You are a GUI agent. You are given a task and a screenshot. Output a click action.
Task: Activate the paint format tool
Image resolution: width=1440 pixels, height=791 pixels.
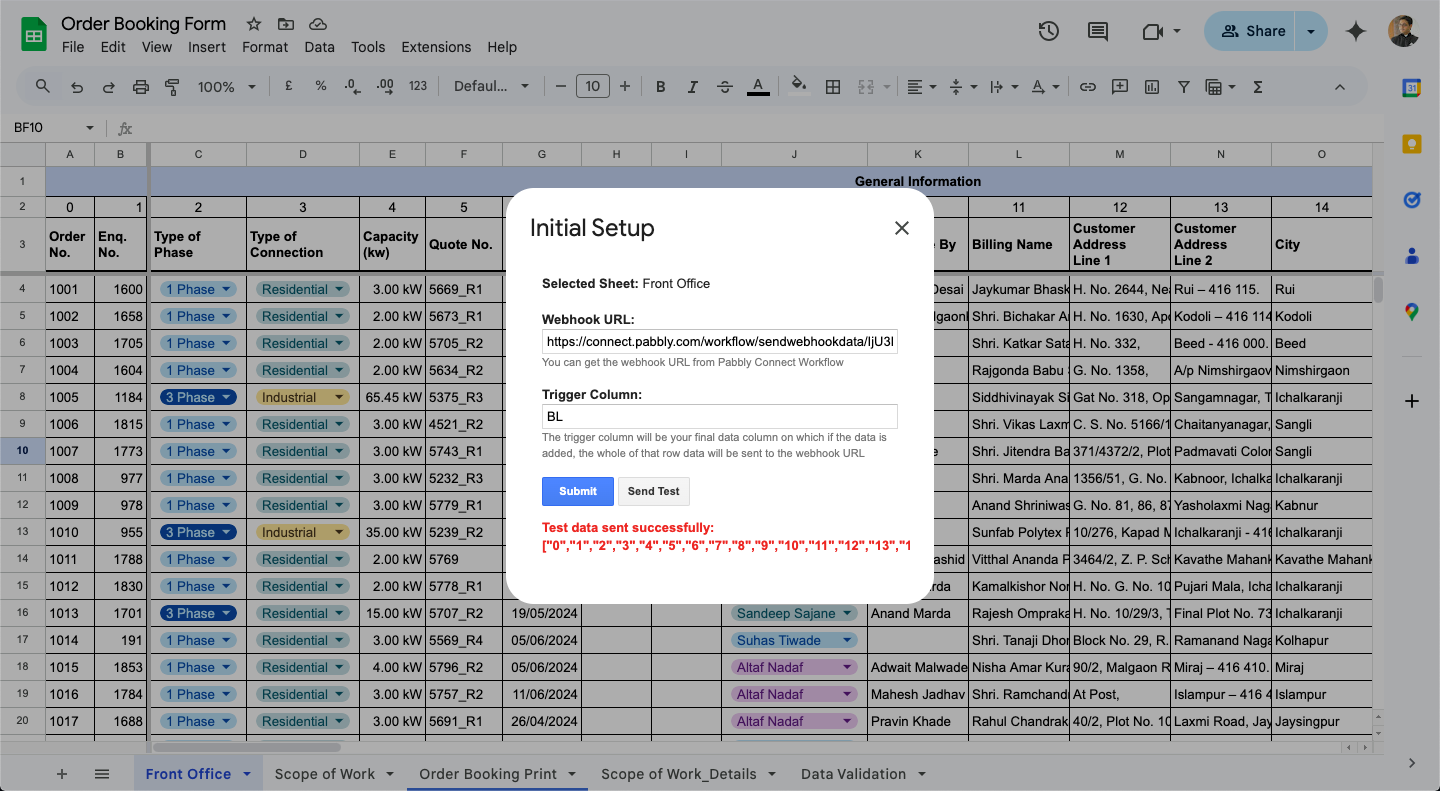[x=172, y=87]
